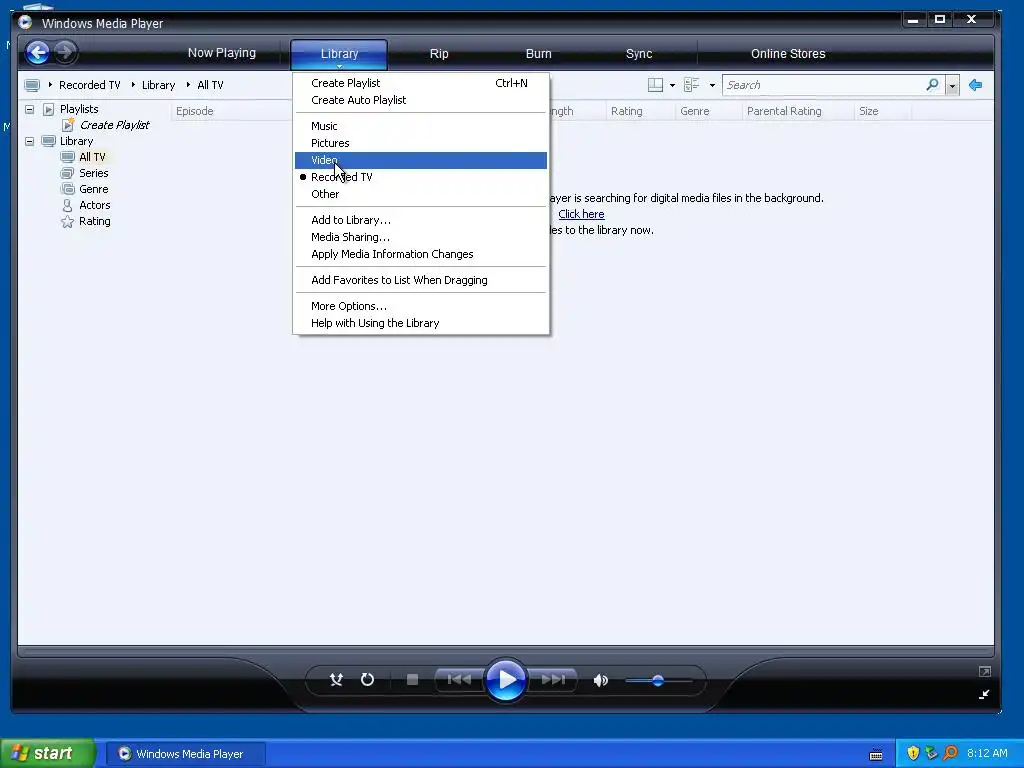Select the Rating node in the library tree
Image resolution: width=1024 pixels, height=768 pixels.
tap(94, 221)
